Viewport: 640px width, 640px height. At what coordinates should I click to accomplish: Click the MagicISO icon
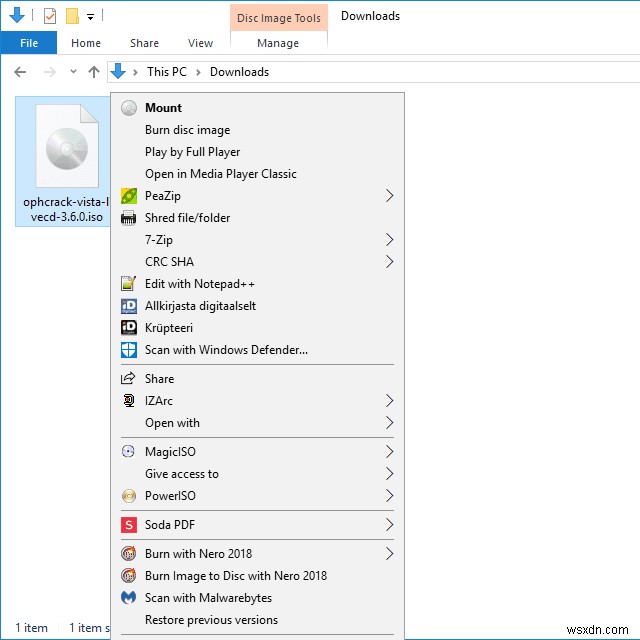click(x=128, y=452)
